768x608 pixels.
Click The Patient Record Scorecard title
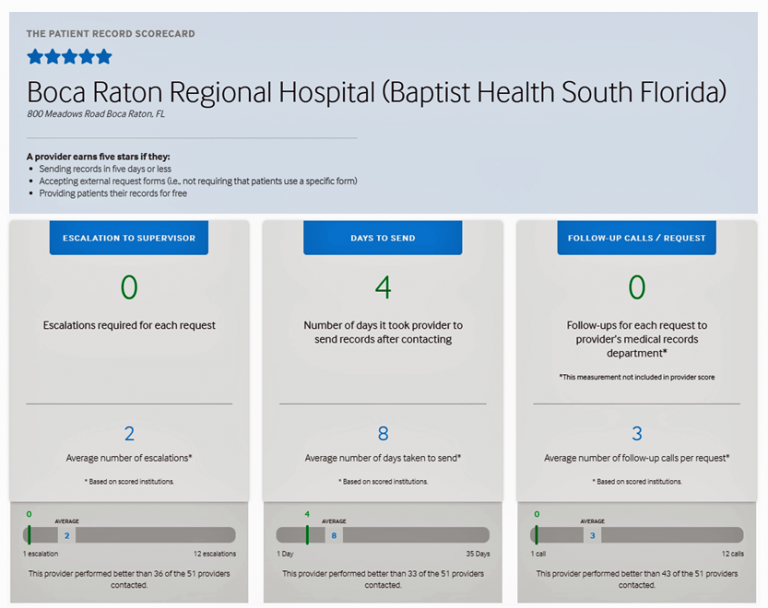pos(111,34)
